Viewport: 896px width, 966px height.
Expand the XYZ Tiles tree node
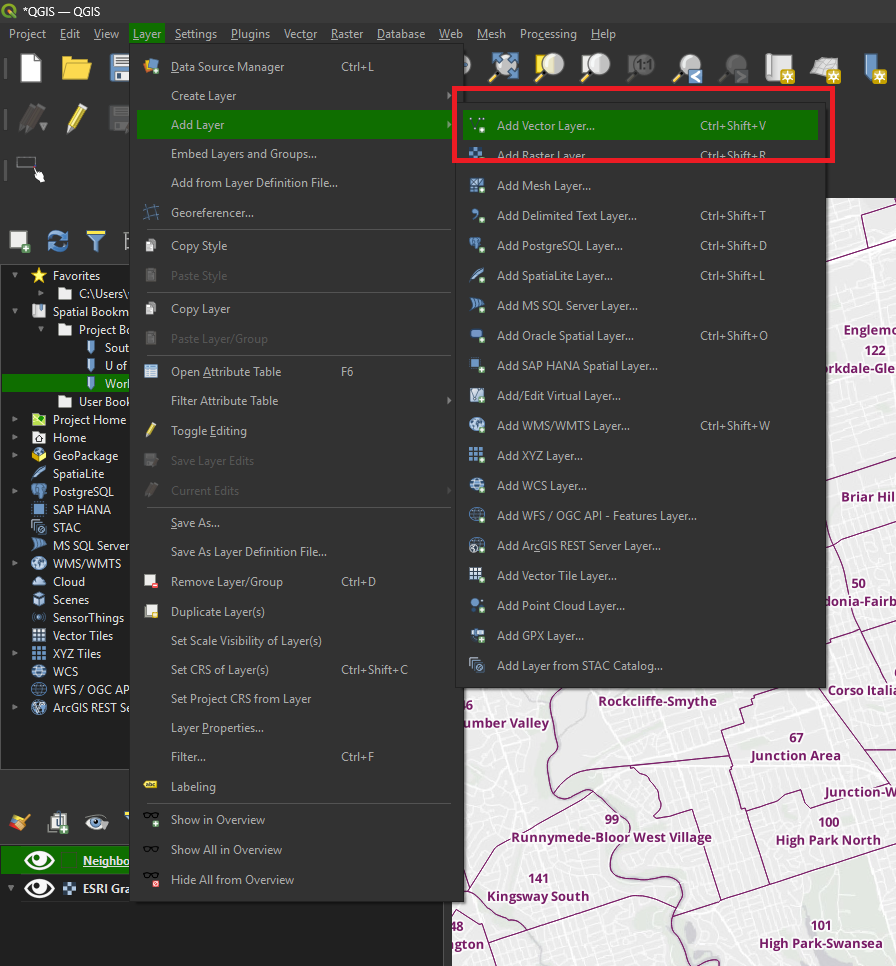click(15, 653)
